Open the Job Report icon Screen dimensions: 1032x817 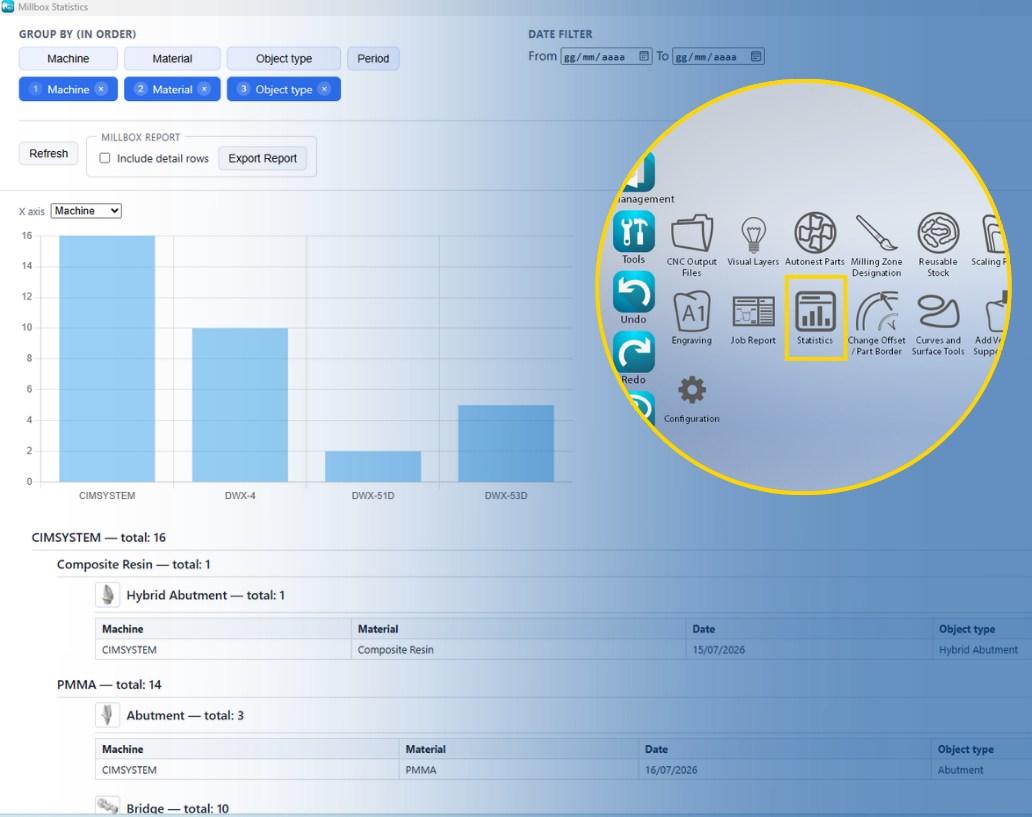pos(753,311)
